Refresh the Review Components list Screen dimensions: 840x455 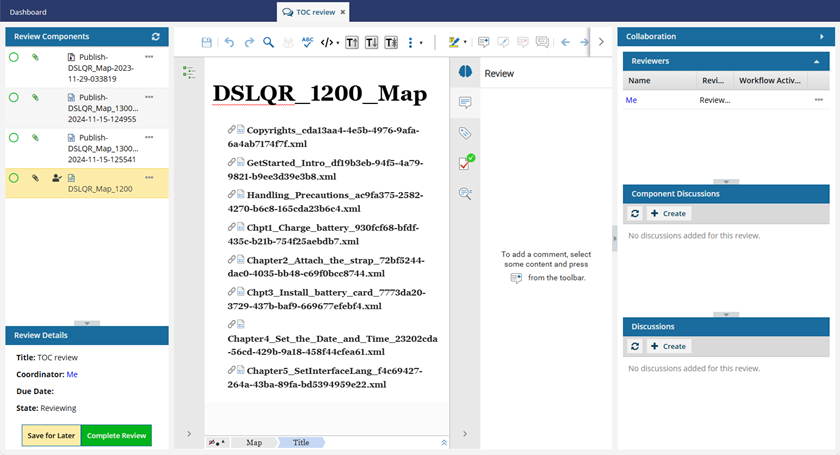point(155,37)
